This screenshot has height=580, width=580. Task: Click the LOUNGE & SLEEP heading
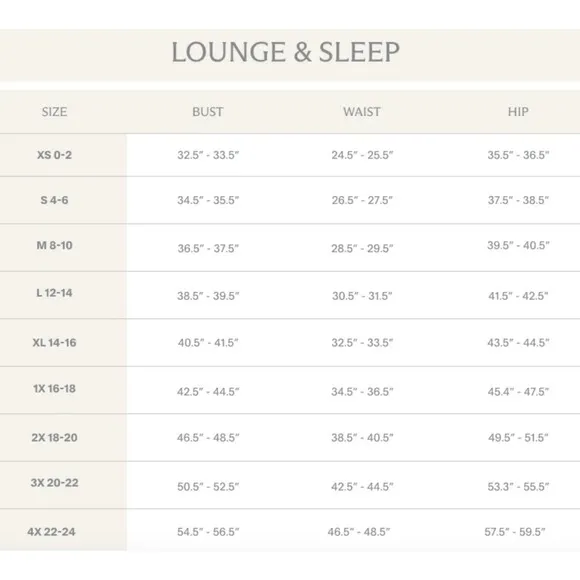coord(285,52)
